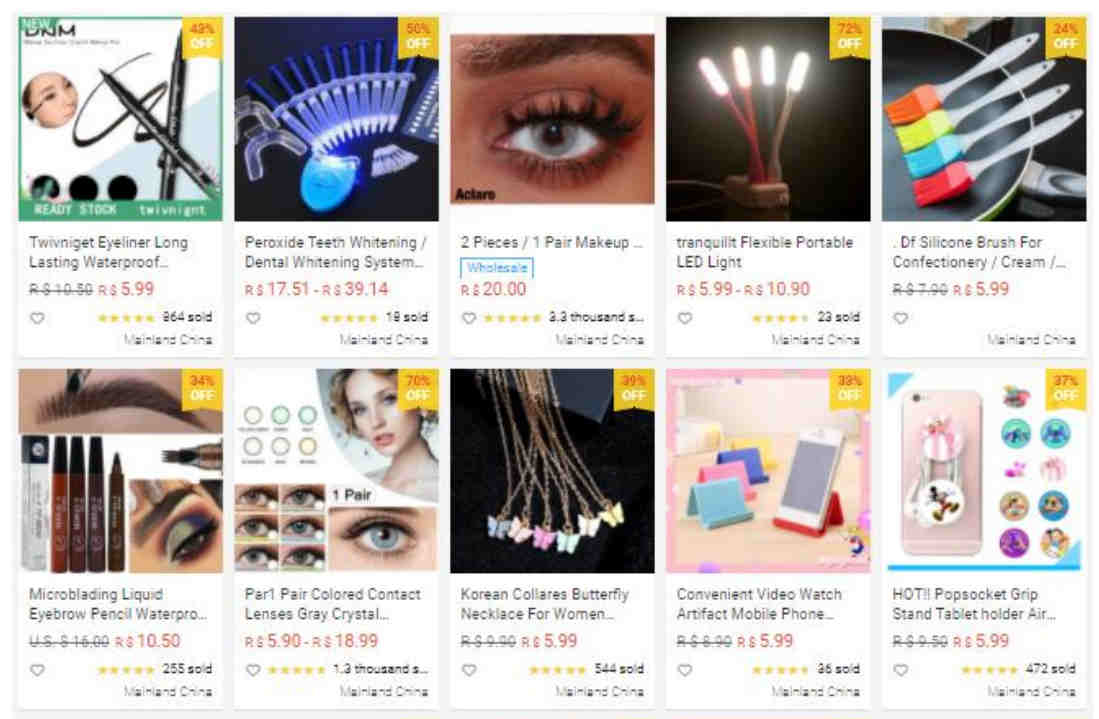Screen dimensions: 1099x719
Task: Open HOT!! Popsocket Grip Stand title
Action: 973,604
